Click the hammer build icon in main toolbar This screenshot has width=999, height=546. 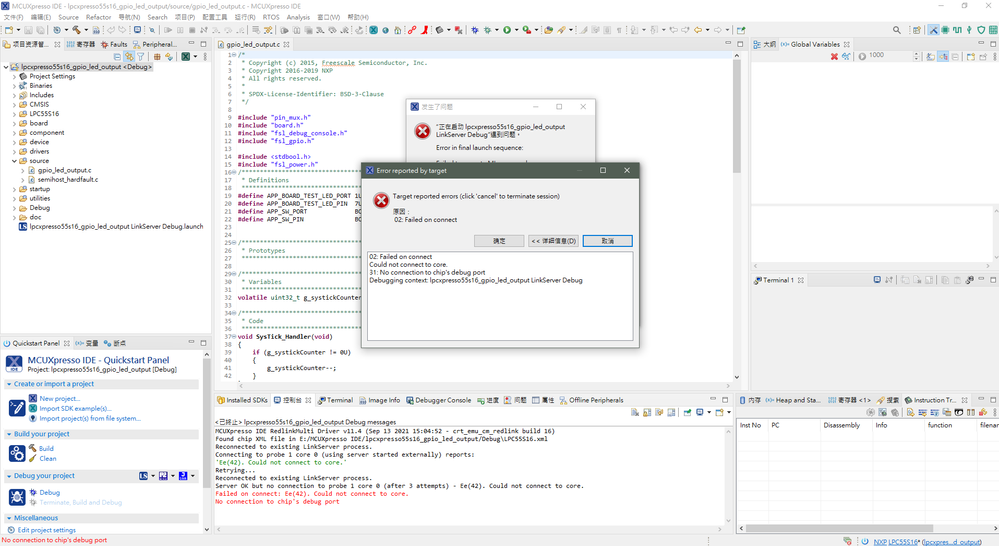tap(76, 30)
